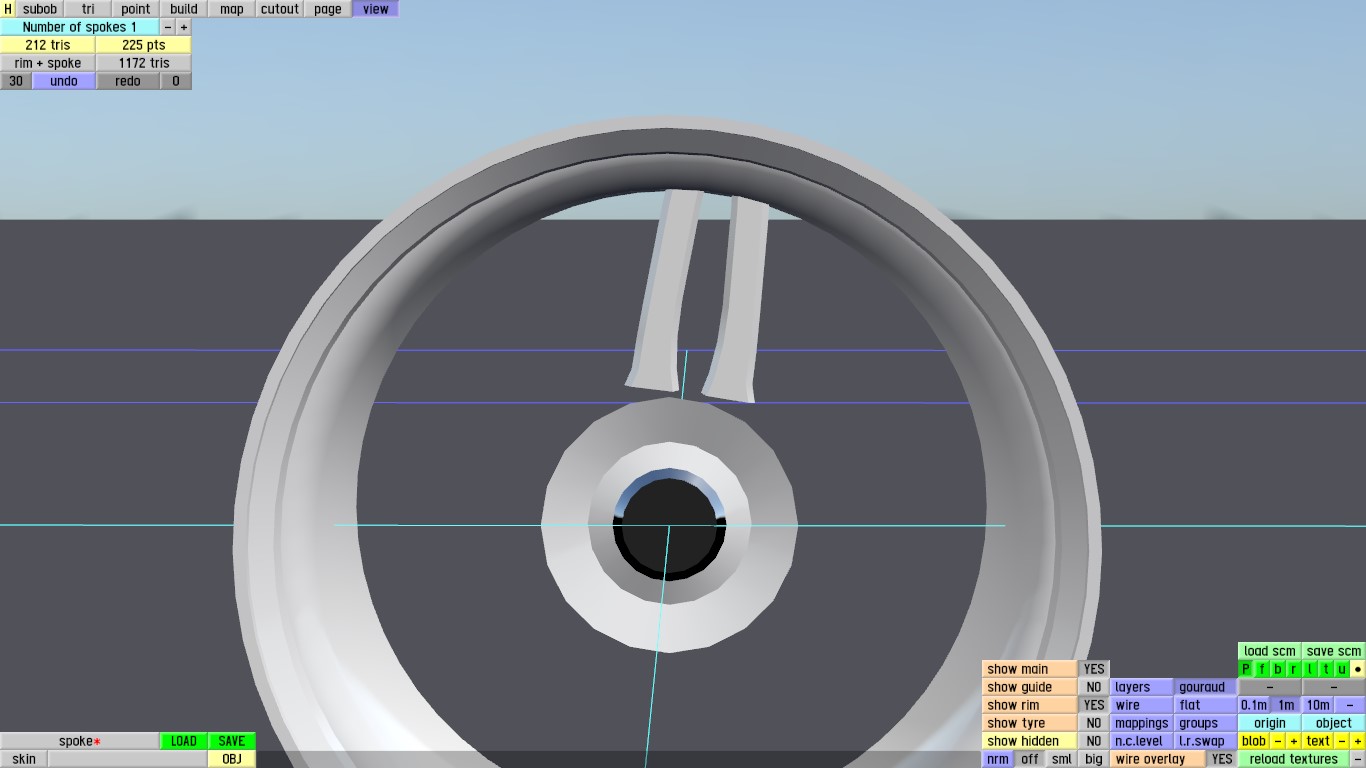Image resolution: width=1366 pixels, height=768 pixels.
Task: Click the show hidden label
Action: tap(1030, 741)
